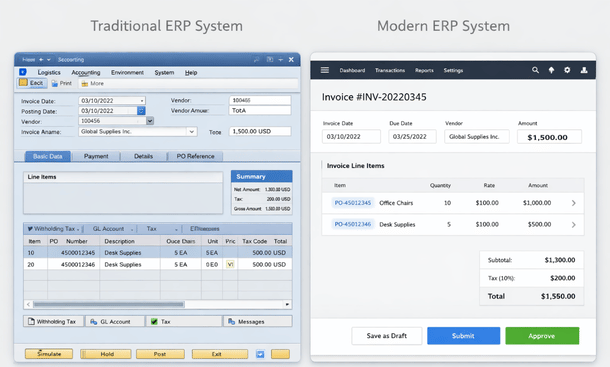Open Transactions in Modern ERP navigation

tap(390, 70)
